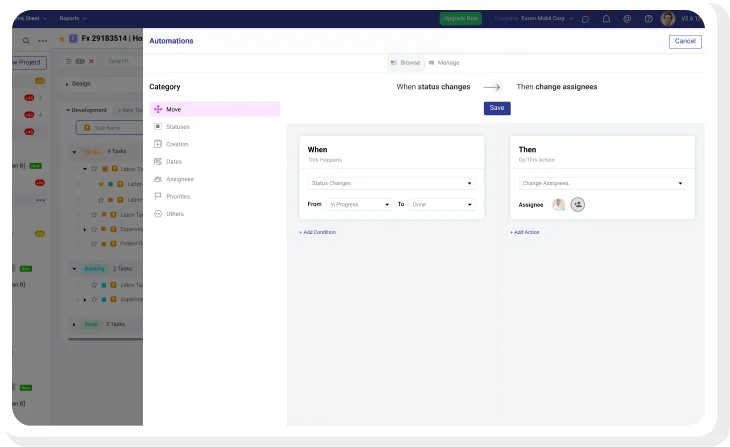Open the Exxon Mobil Corp company dropdown
The height and width of the screenshot is (447, 730).
click(x=547, y=18)
